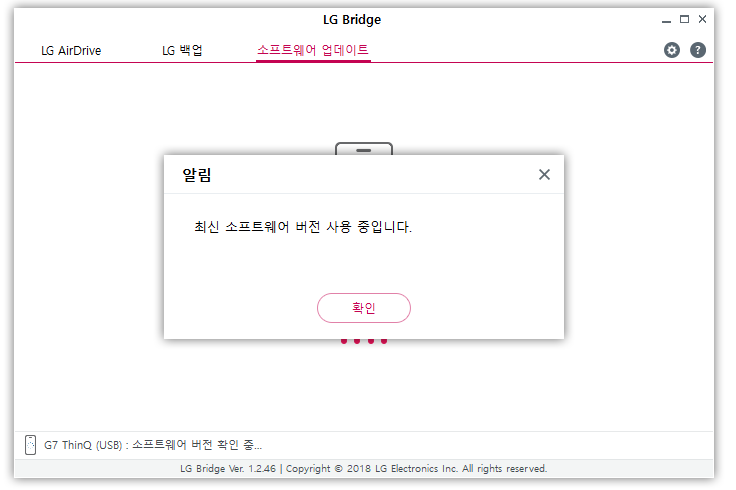Click the LG Bridge title bar text
Viewport: 736px width, 490px height.
[x=352, y=20]
